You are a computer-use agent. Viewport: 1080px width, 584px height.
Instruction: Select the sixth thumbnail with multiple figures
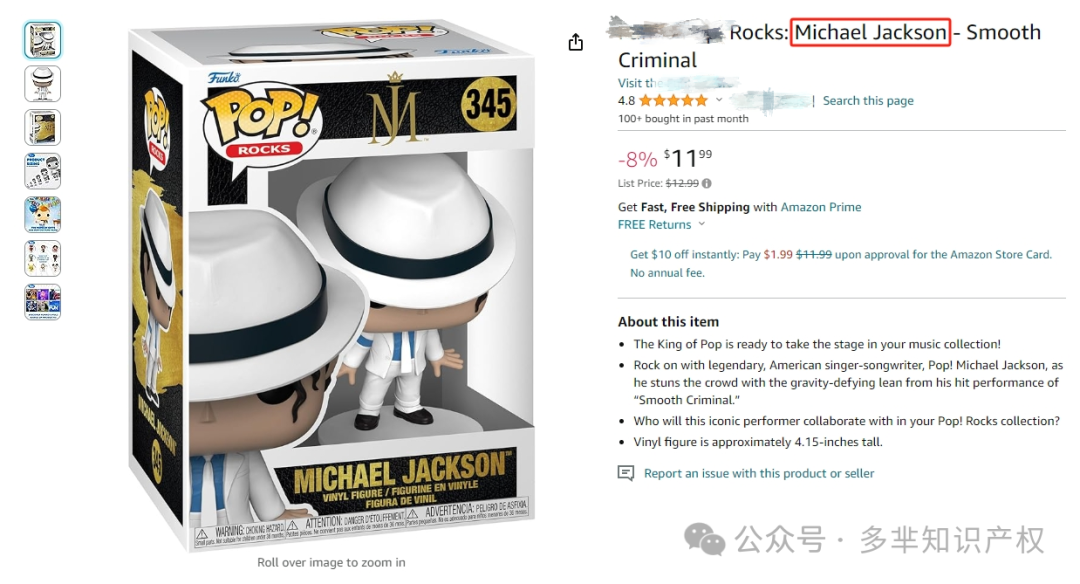tap(43, 258)
